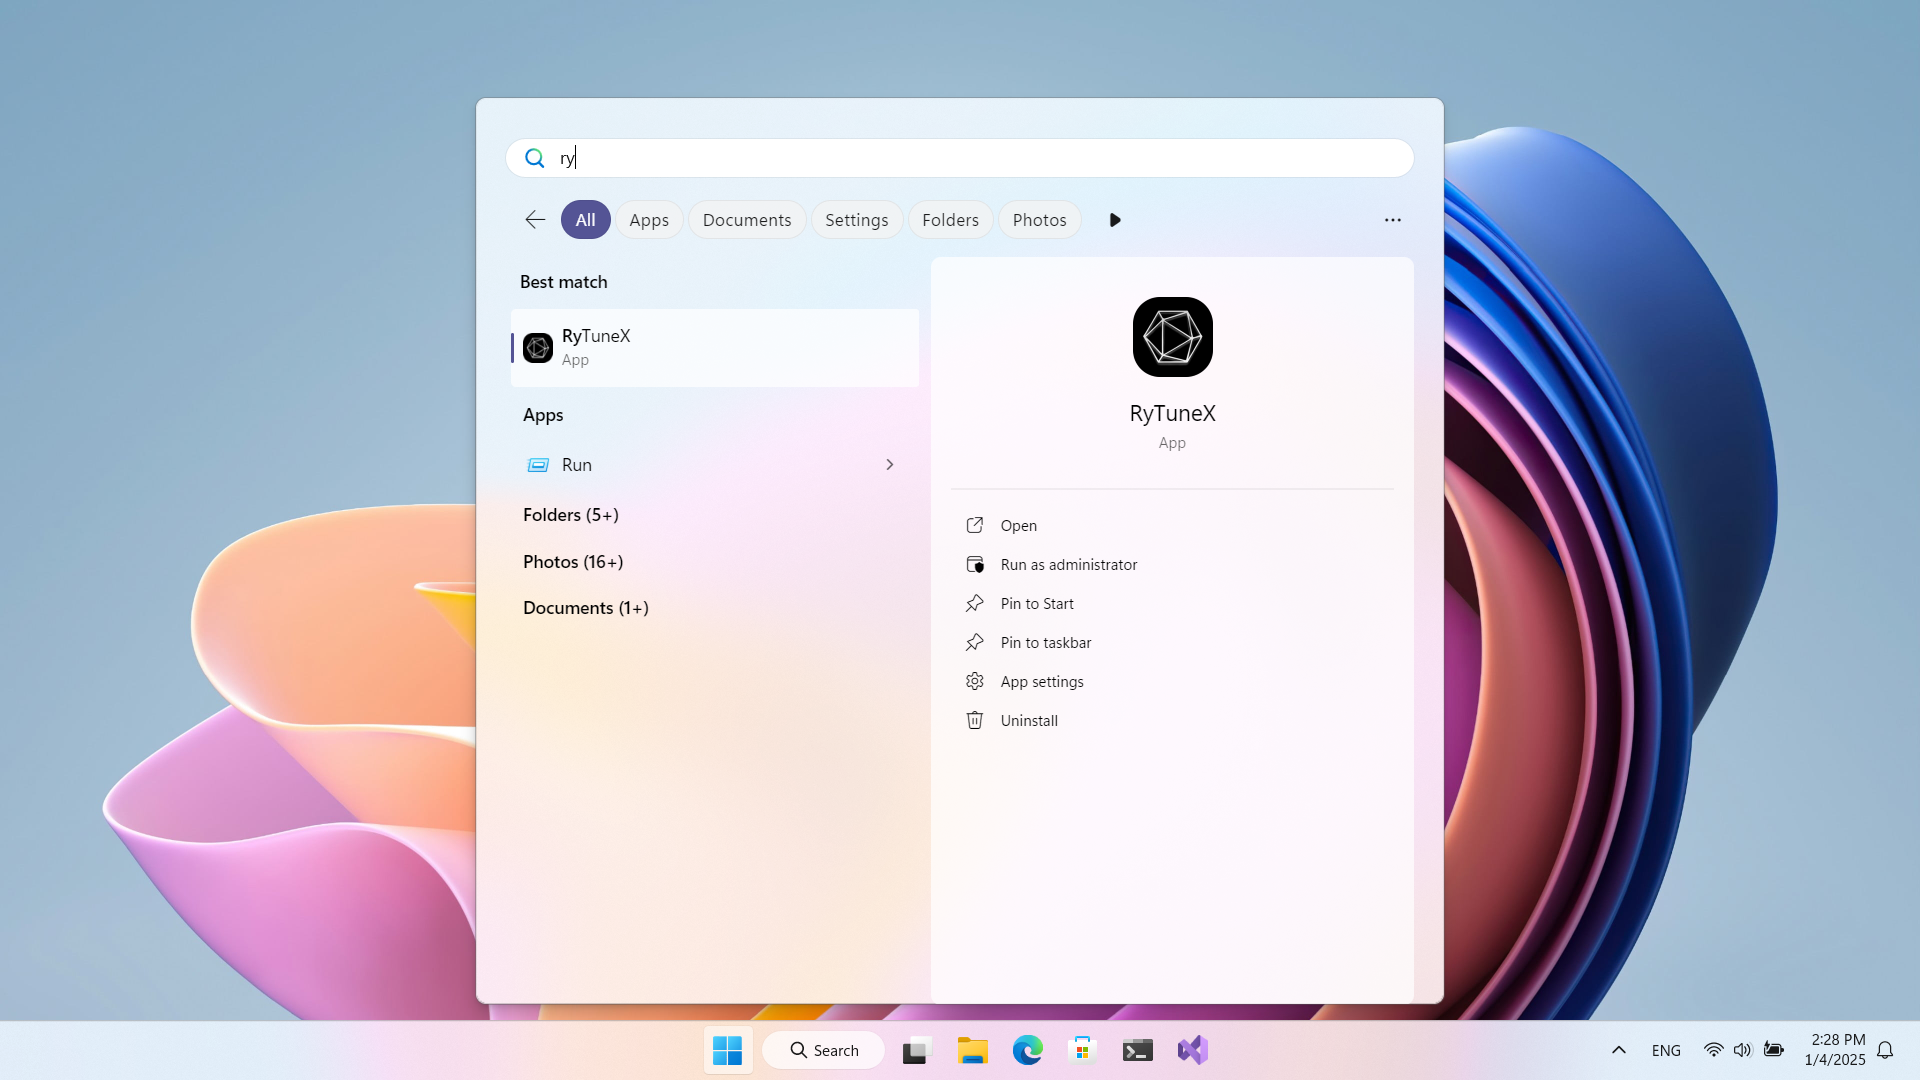Viewport: 1920px width, 1080px height.
Task: Switch to the Apps filter tab
Action: click(649, 220)
